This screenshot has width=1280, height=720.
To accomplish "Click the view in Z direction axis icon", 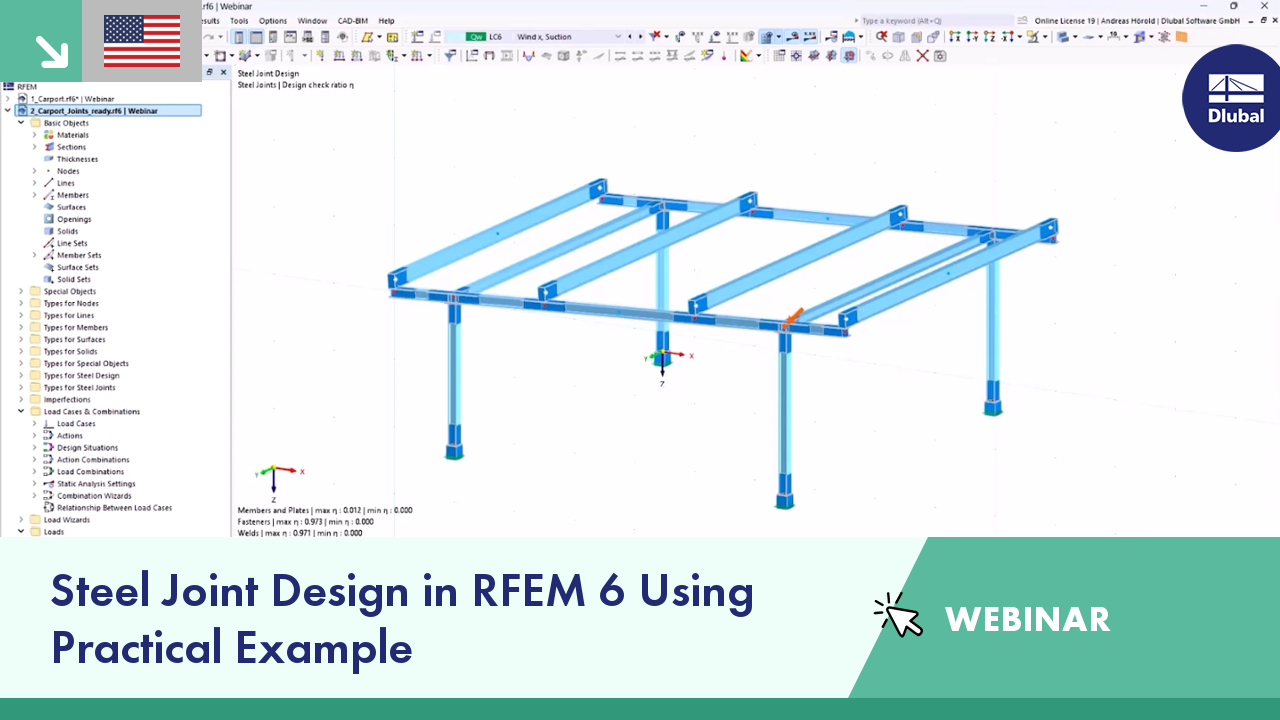I will (x=990, y=37).
